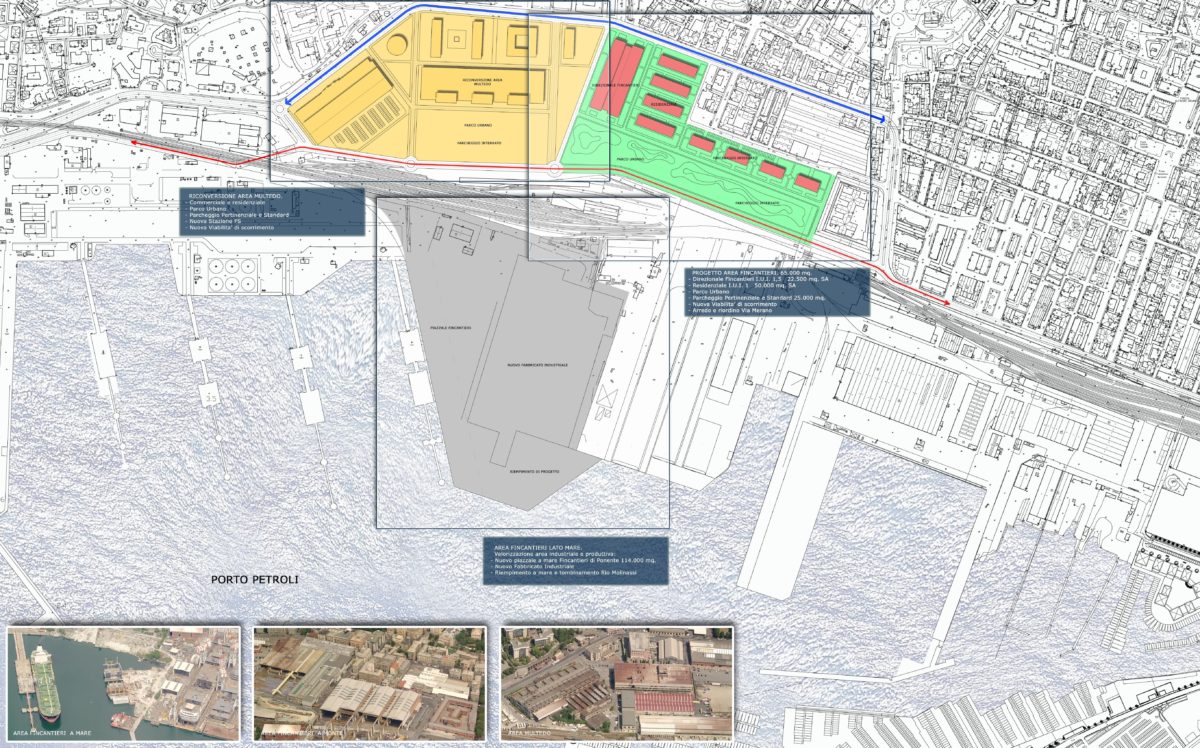This screenshot has height=748, width=1200.
Task: Select the Piazzale Fincantieri label
Action: (450, 328)
